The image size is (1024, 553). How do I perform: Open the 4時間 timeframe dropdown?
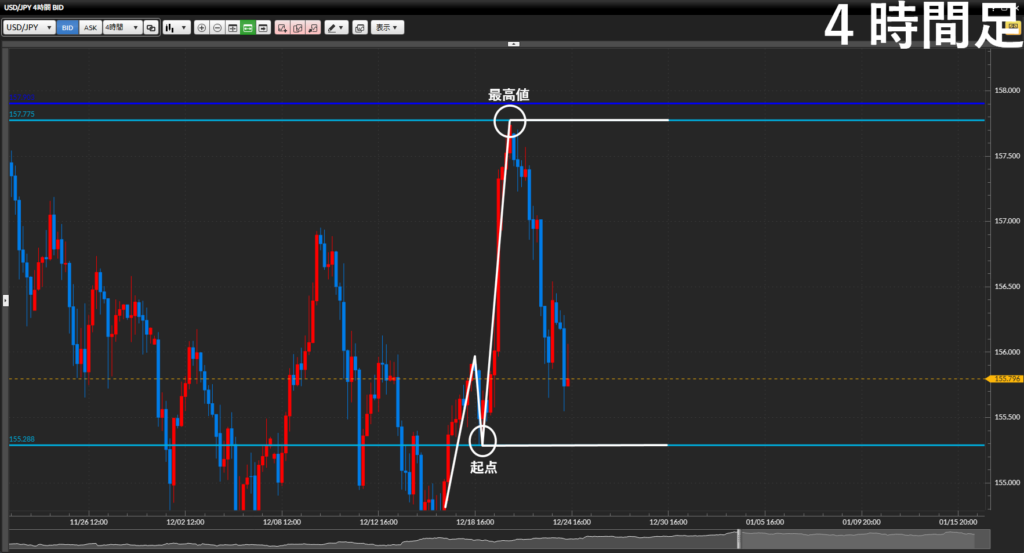tap(122, 28)
